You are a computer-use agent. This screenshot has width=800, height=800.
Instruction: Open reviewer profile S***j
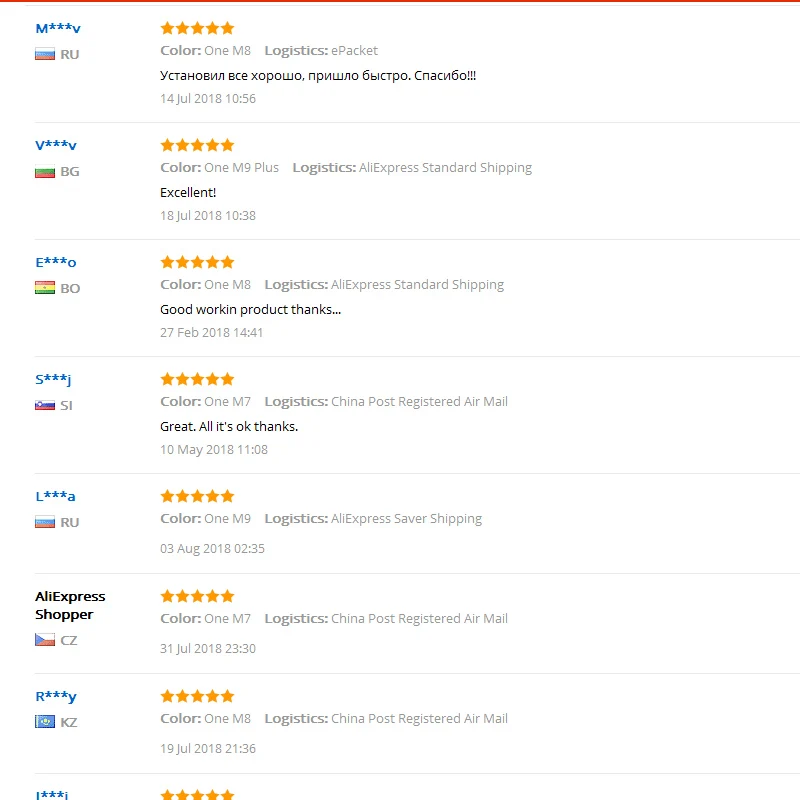point(53,379)
